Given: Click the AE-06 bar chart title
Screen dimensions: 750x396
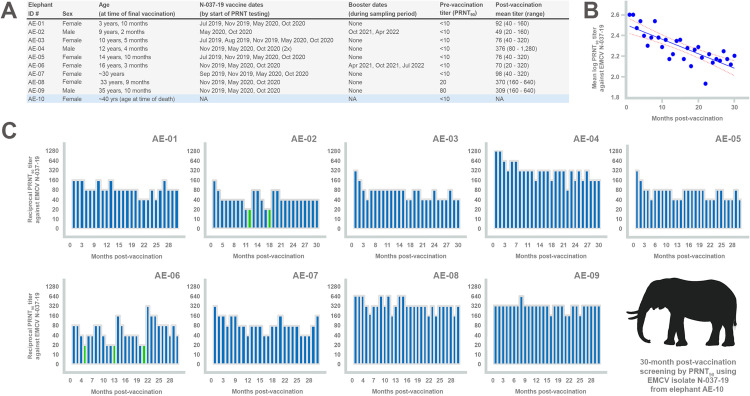Looking at the screenshot, I should coord(166,275).
